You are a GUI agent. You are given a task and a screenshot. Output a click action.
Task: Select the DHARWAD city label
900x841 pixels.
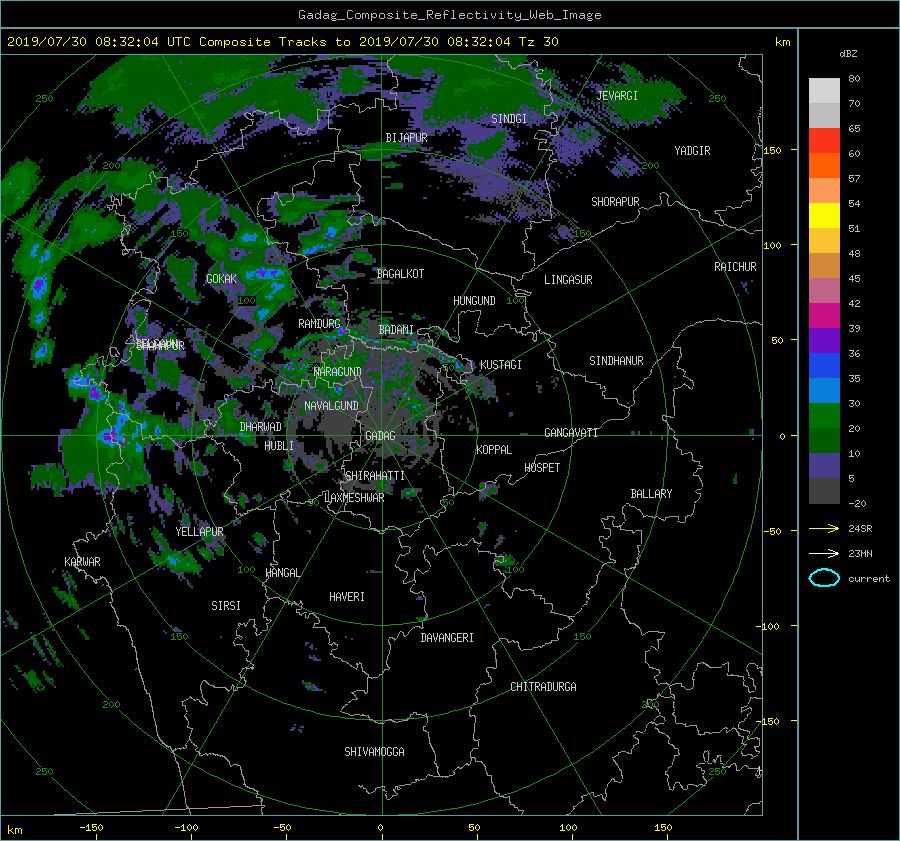261,427
